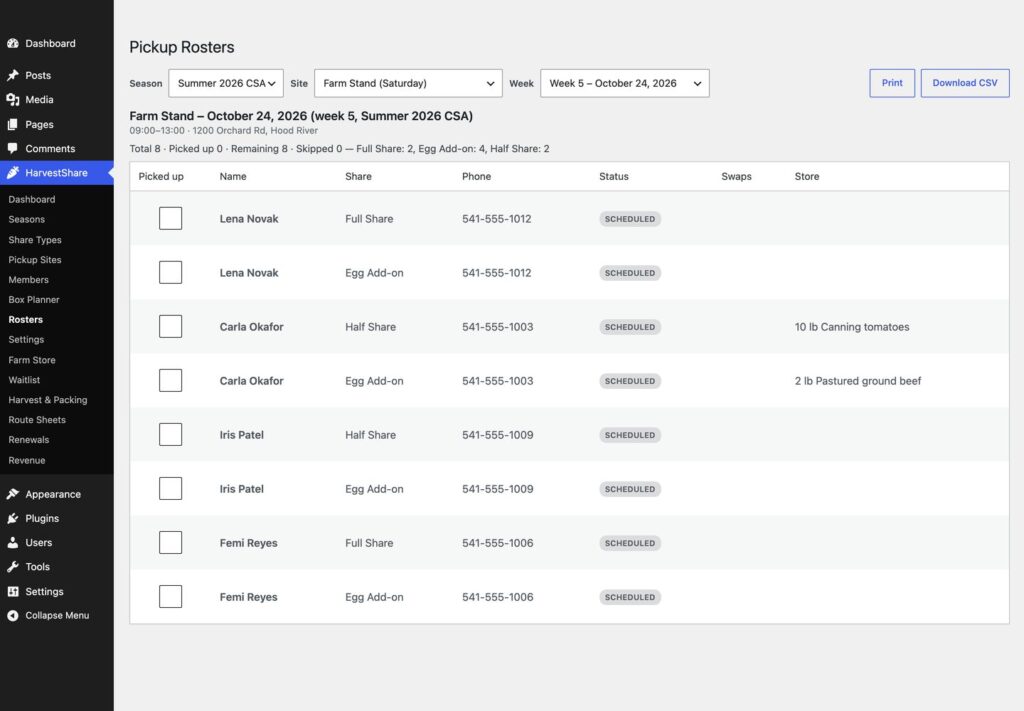Click "2 lb Pastured ground beef" store item
This screenshot has width=1024, height=711.
(857, 381)
